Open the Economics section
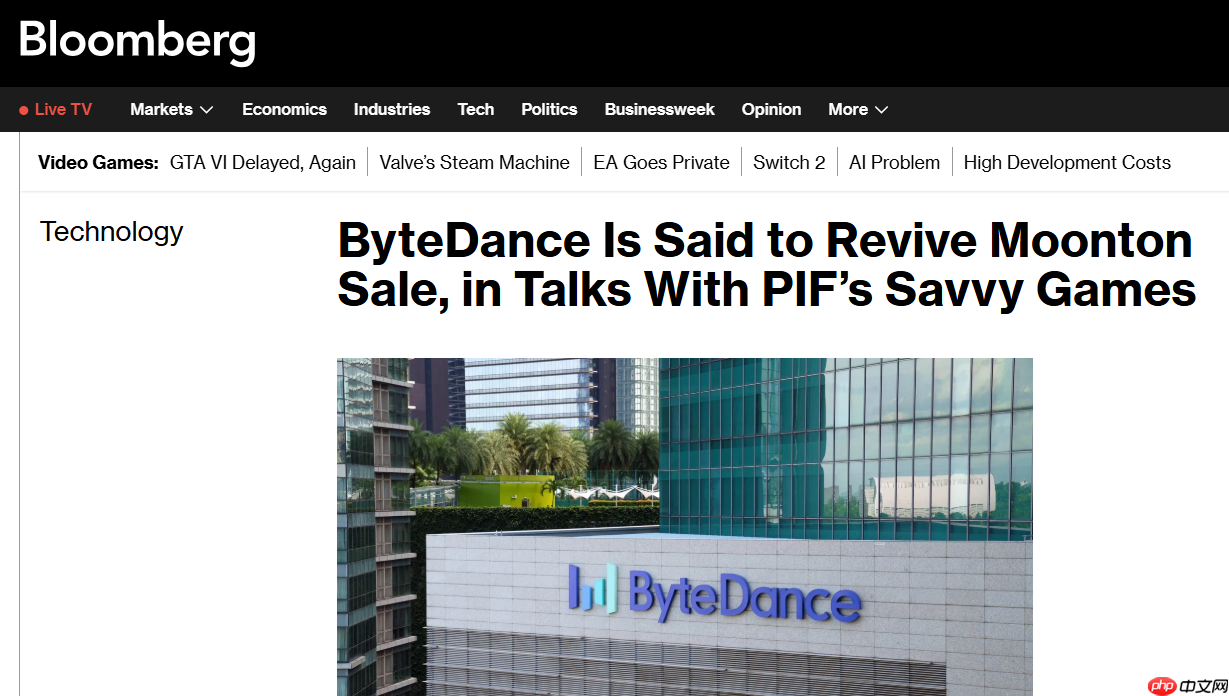Screen dimensions: 1229x696 click(284, 110)
